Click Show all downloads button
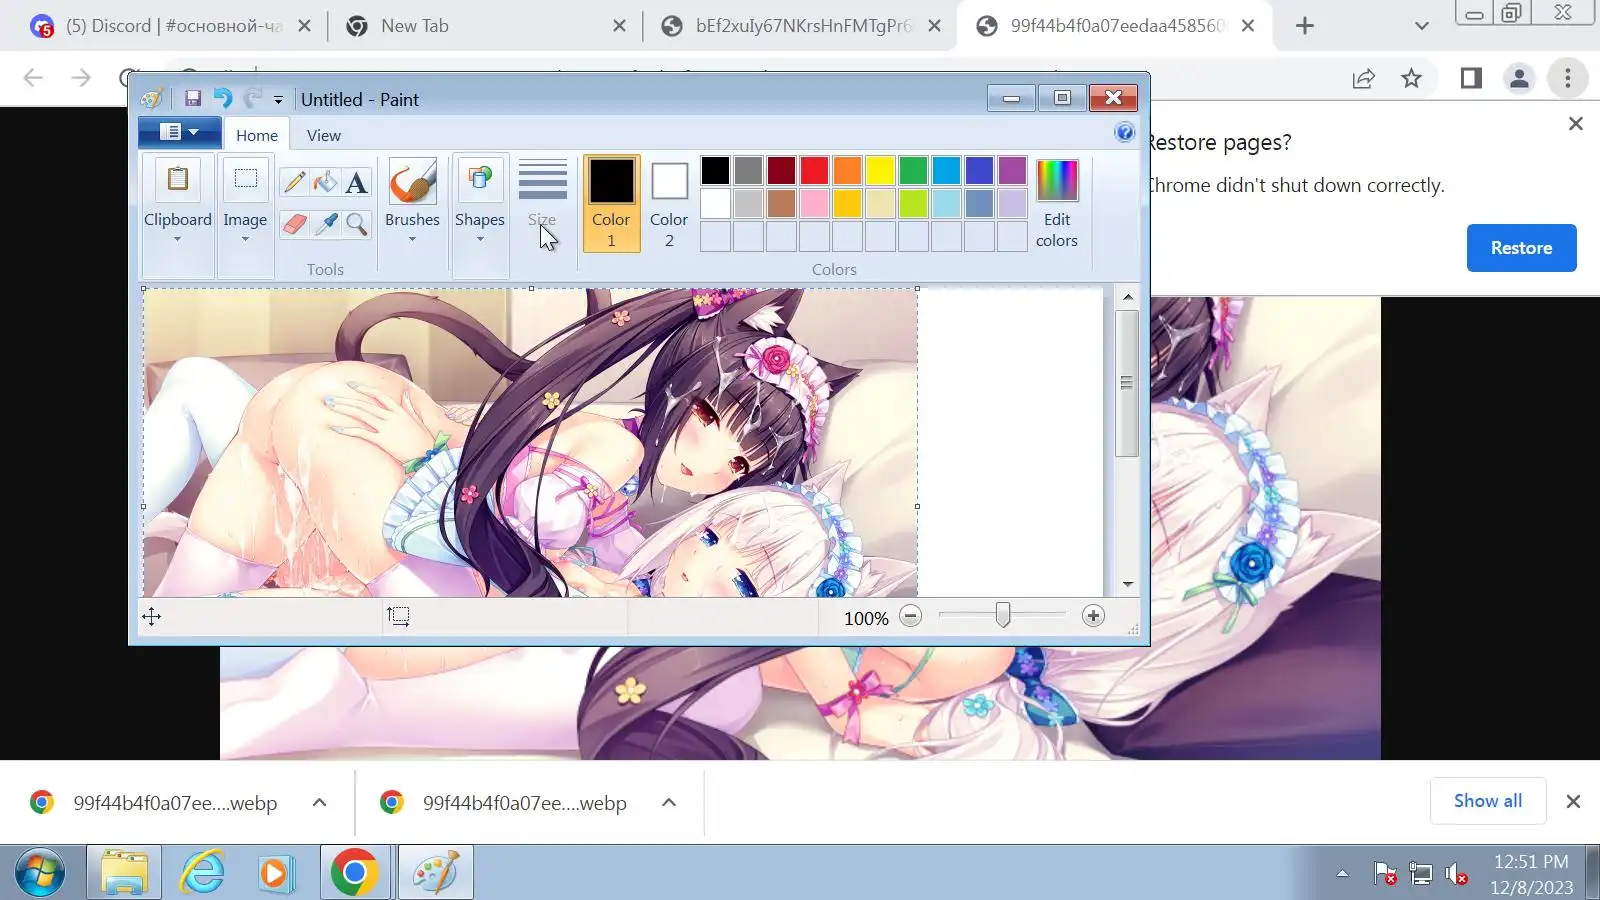This screenshot has height=900, width=1600. click(x=1488, y=801)
